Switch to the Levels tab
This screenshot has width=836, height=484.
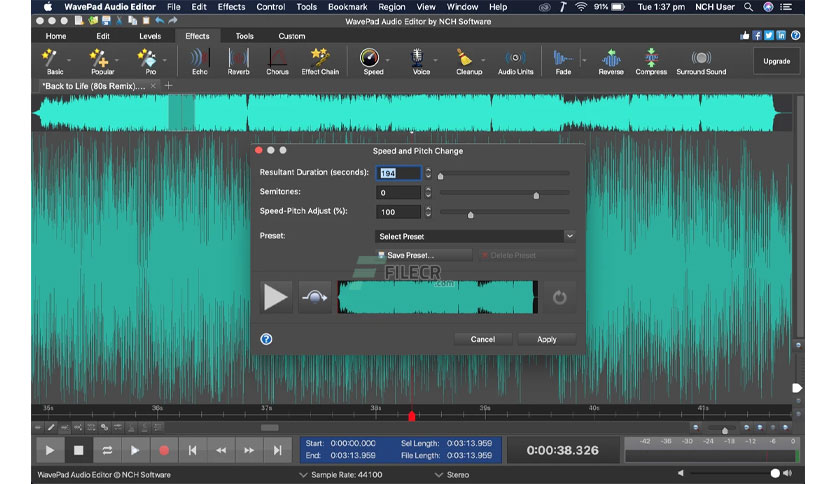[x=150, y=36]
